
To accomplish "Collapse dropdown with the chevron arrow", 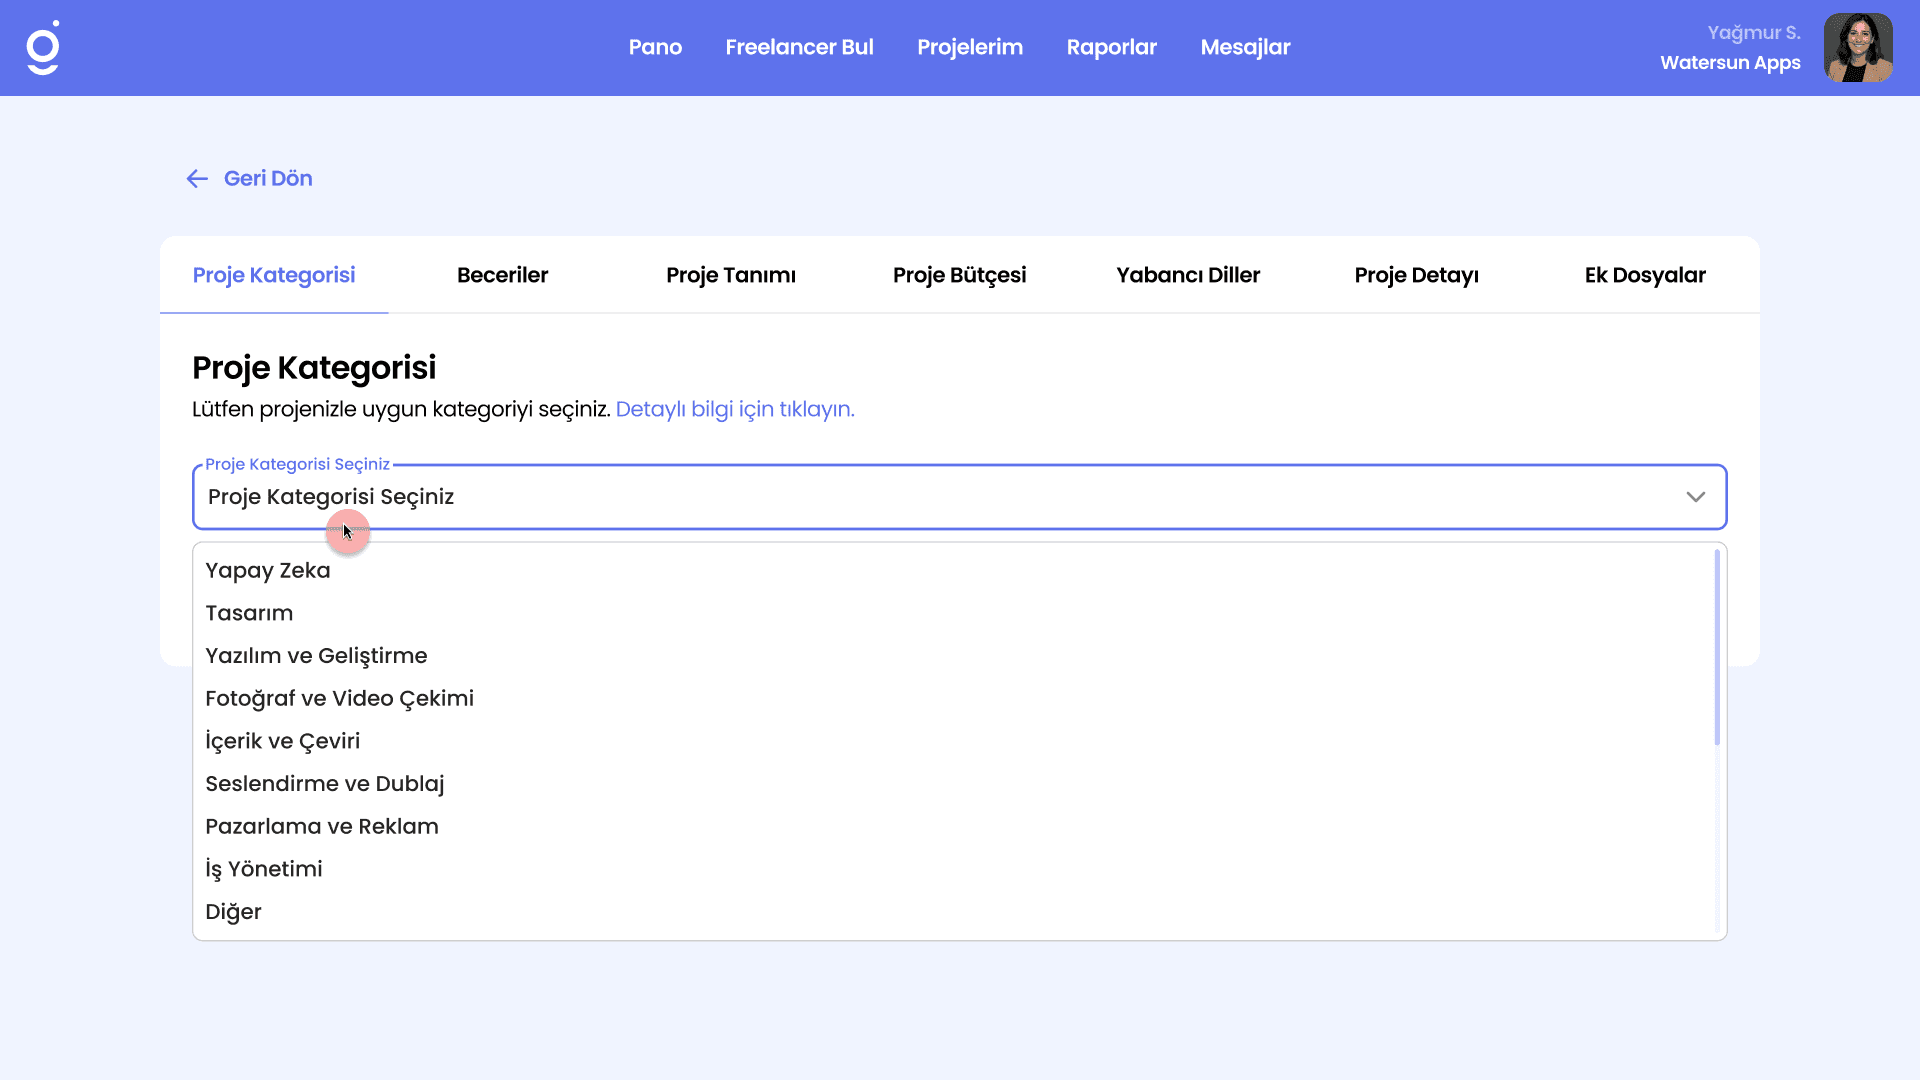I will [x=1695, y=497].
